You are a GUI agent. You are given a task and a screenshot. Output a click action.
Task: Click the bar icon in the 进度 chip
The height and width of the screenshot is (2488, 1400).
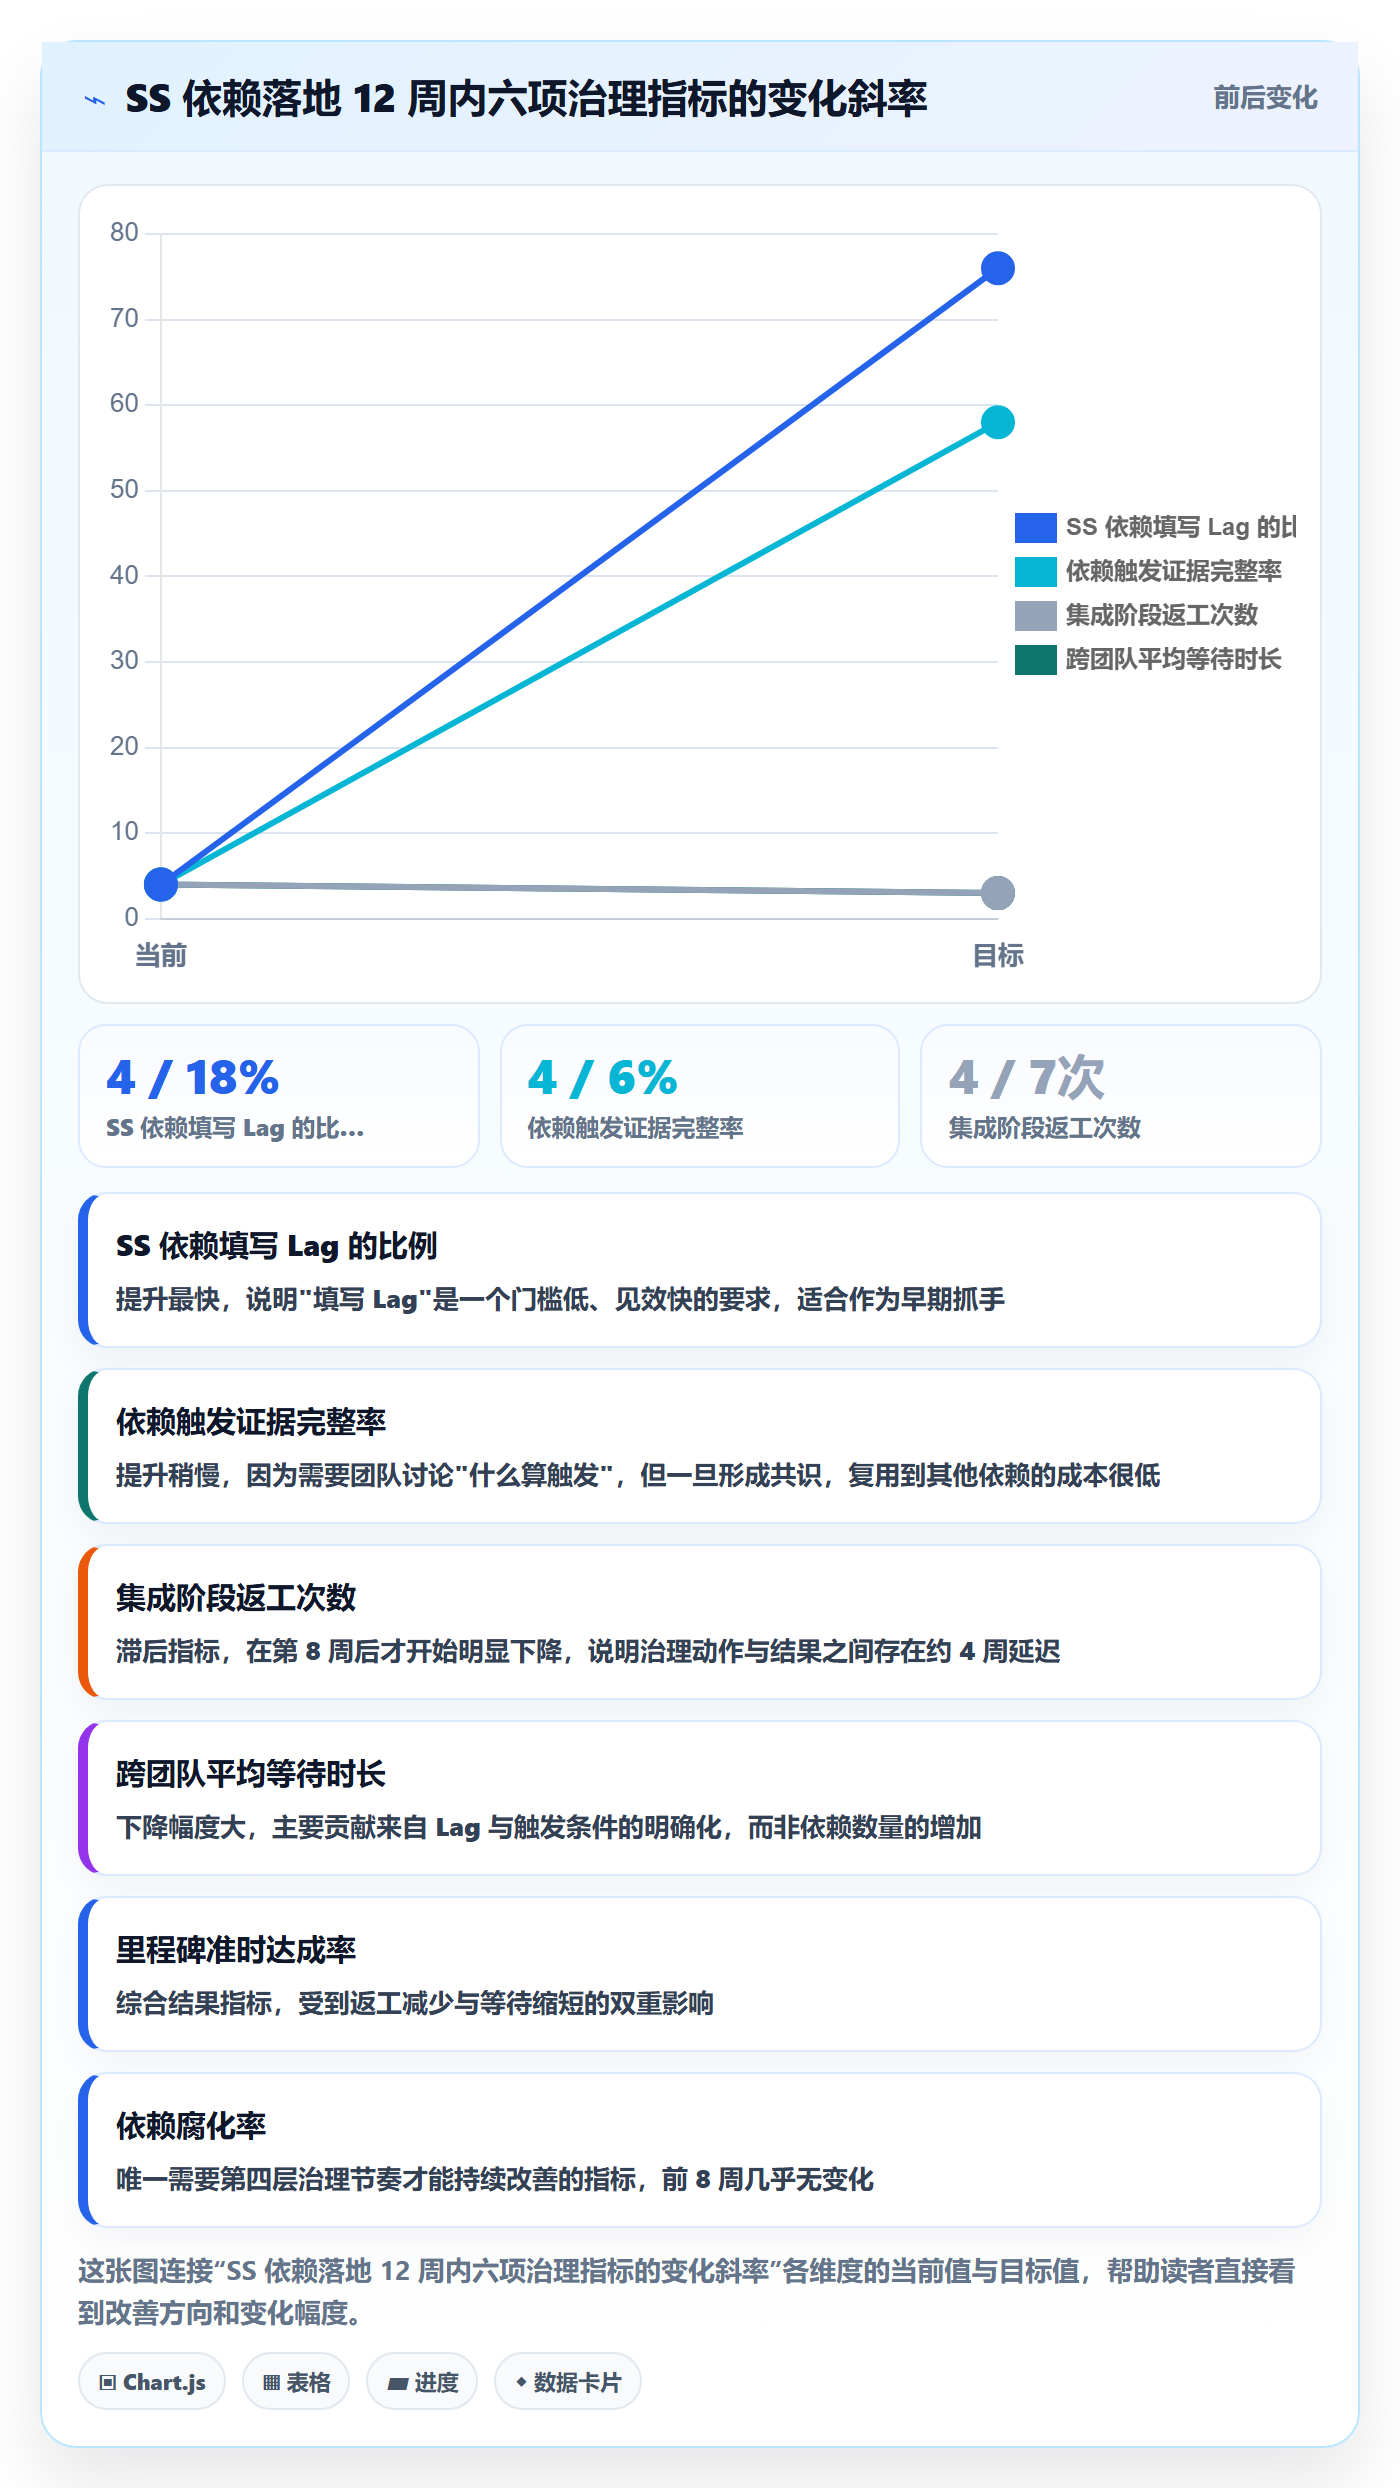398,2384
